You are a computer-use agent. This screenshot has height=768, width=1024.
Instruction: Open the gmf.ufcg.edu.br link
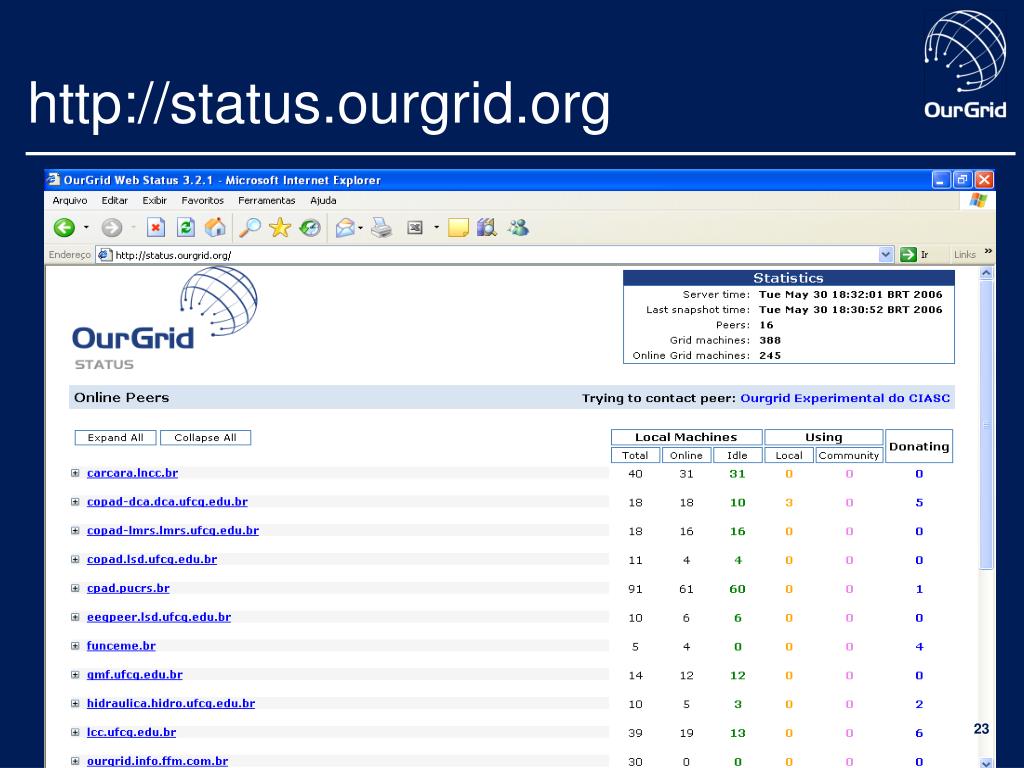tap(135, 675)
